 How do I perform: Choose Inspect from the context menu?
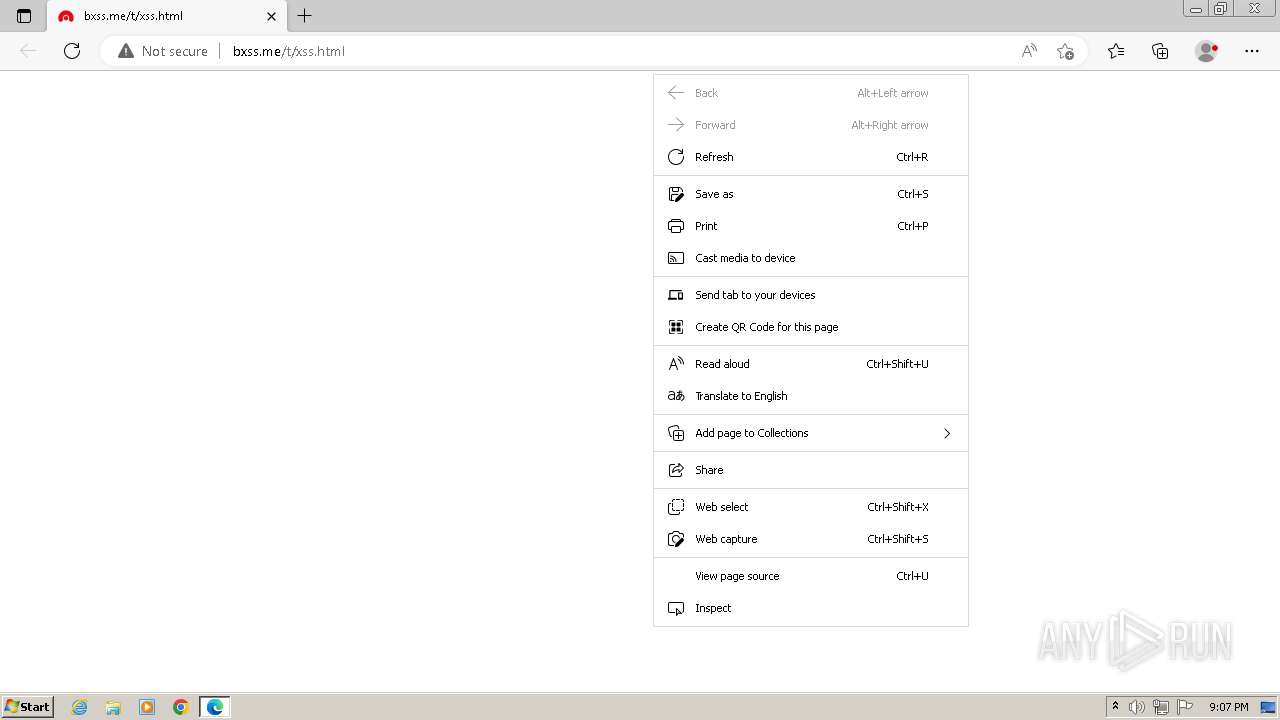811,608
